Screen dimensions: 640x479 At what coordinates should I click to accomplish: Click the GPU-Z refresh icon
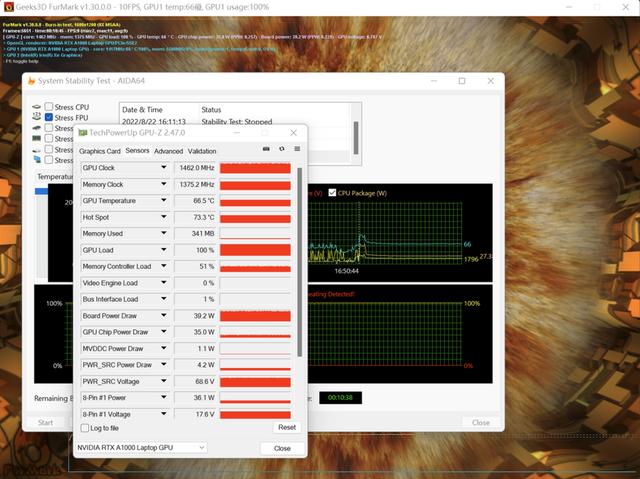[282, 149]
